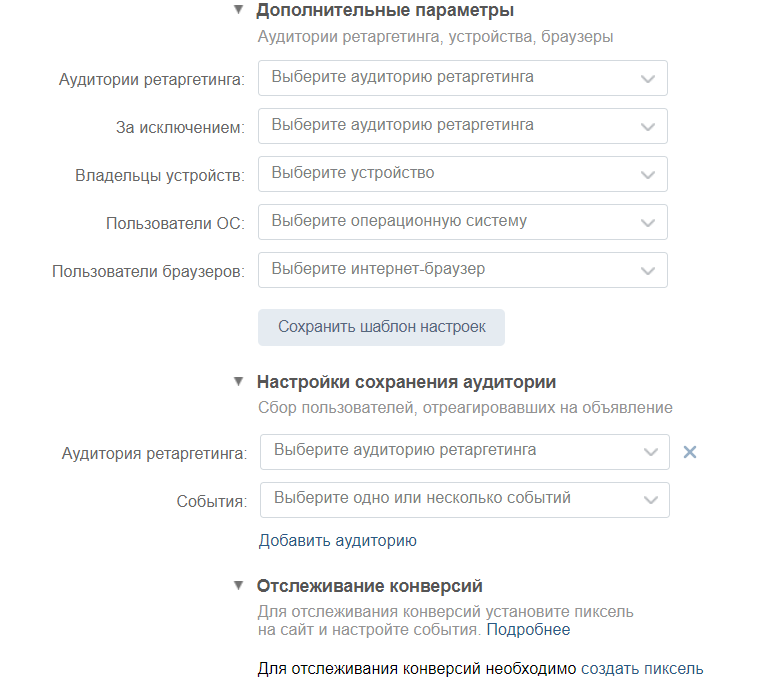The width and height of the screenshot is (770, 698).
Task: Click the chevron in the За исключением field
Action: (648, 127)
